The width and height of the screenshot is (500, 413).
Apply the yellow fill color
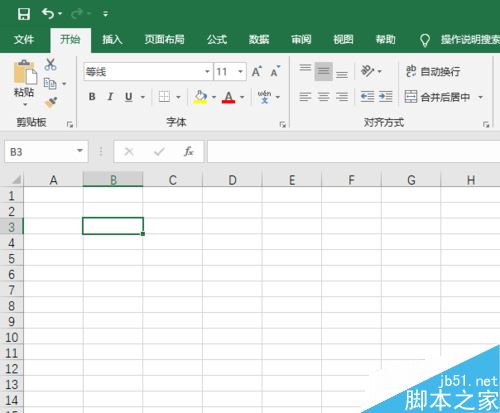click(x=200, y=97)
